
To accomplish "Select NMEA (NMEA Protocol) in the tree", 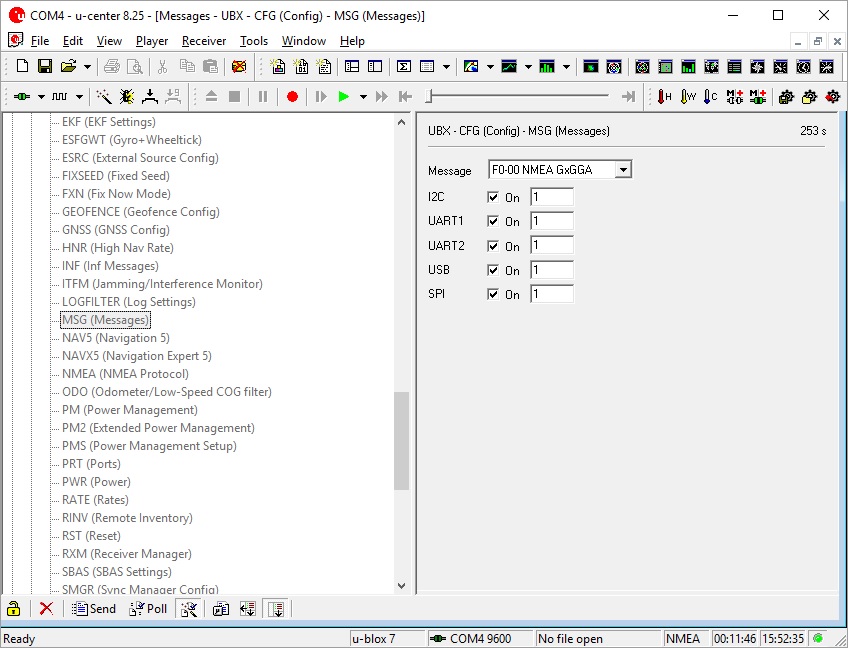I will click(x=125, y=374).
